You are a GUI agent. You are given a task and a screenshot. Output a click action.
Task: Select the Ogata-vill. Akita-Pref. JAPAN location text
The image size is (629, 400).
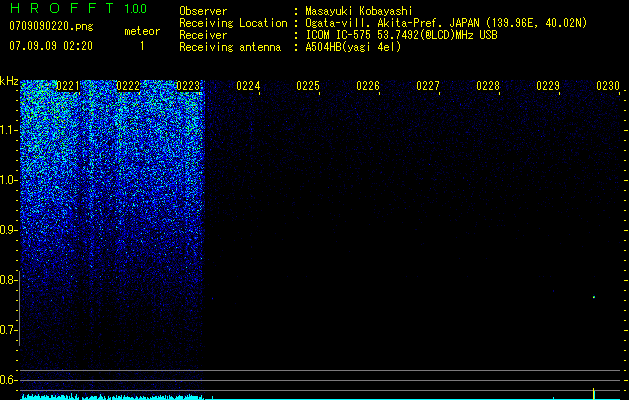point(446,23)
